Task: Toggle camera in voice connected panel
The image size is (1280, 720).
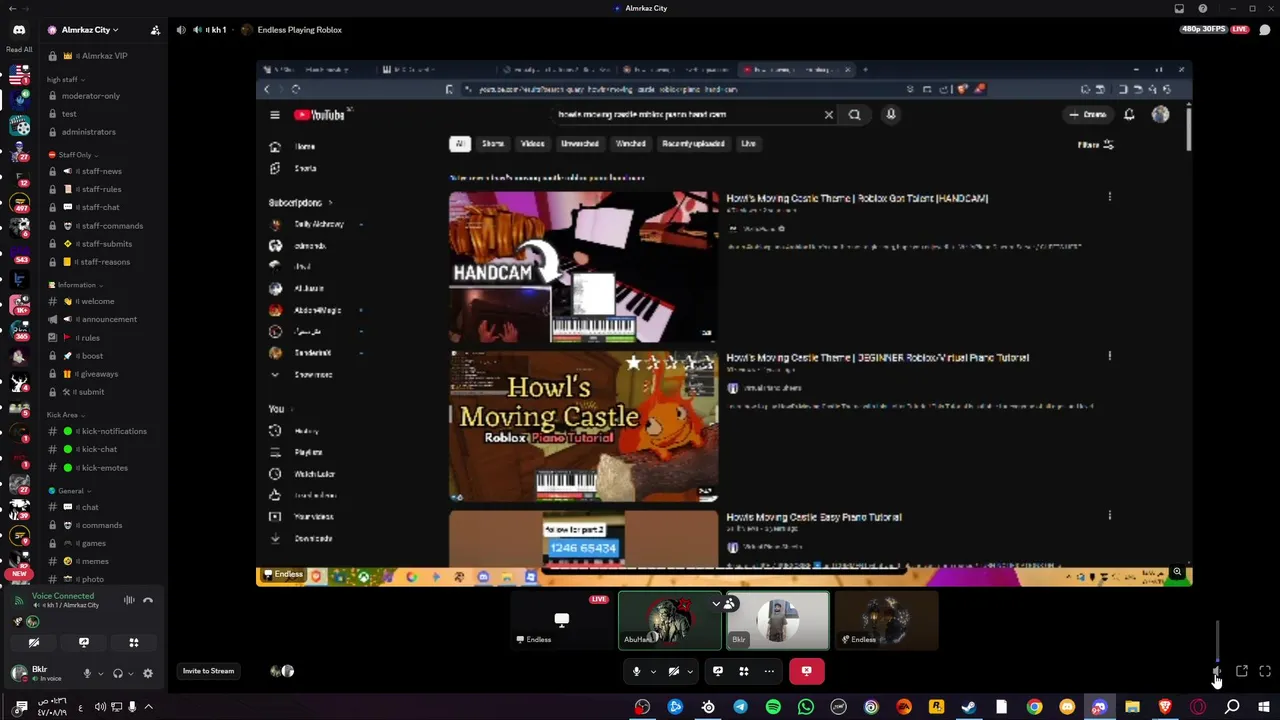Action: pos(34,643)
